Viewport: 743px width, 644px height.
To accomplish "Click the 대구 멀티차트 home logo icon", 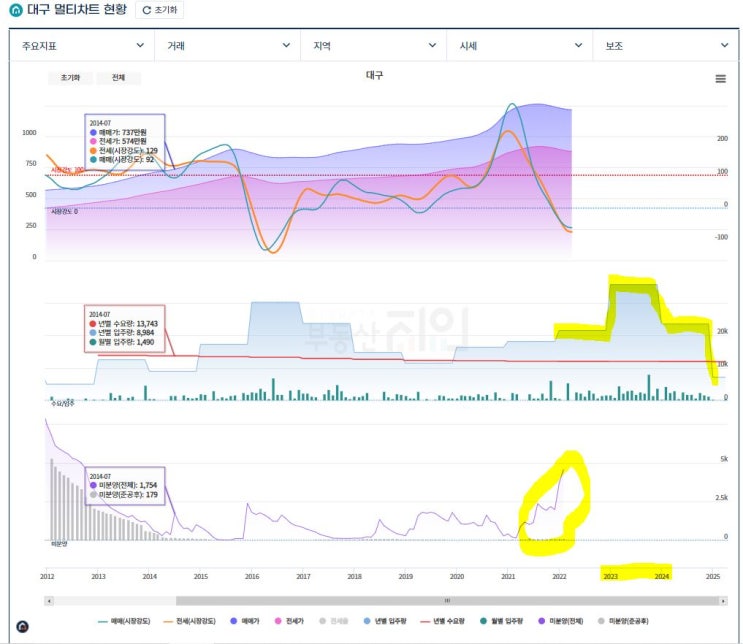I will coord(16,10).
